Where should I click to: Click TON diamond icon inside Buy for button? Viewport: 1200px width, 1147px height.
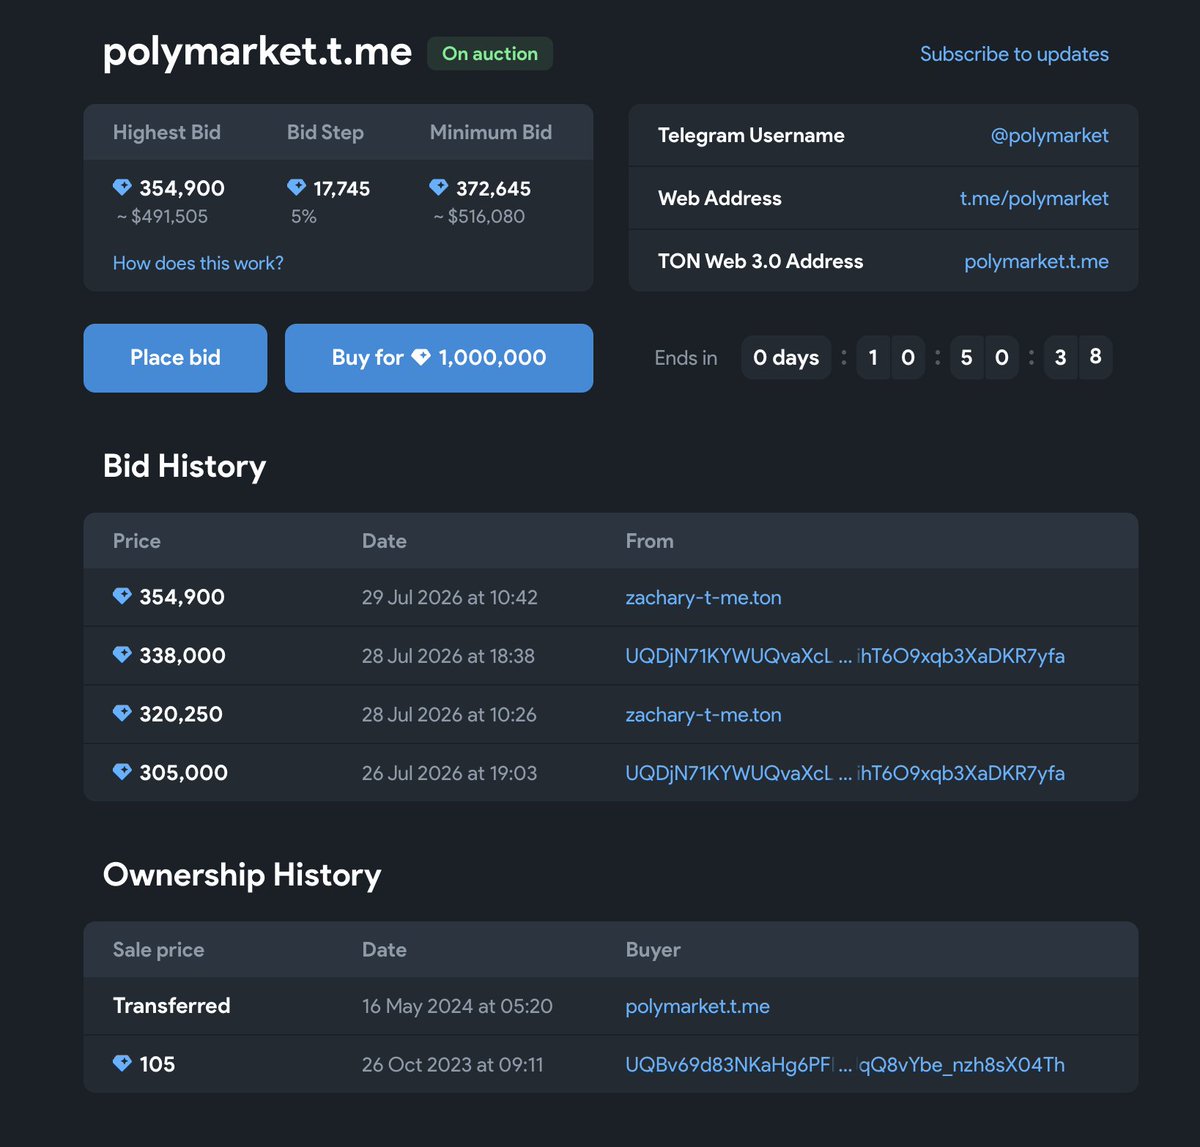421,357
